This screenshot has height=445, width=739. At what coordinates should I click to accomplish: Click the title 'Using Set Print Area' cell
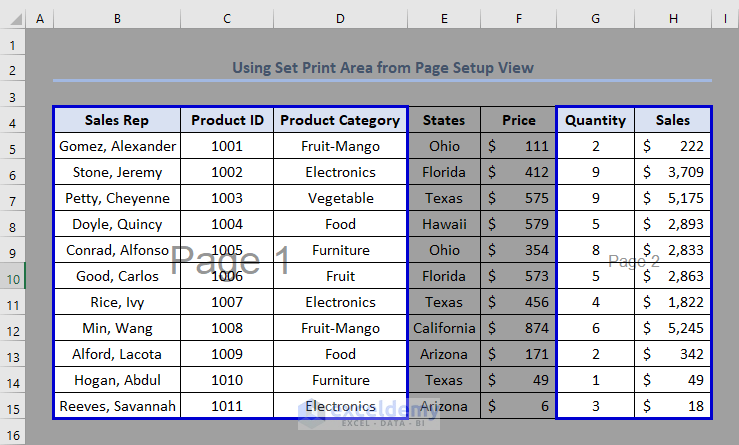coord(383,68)
